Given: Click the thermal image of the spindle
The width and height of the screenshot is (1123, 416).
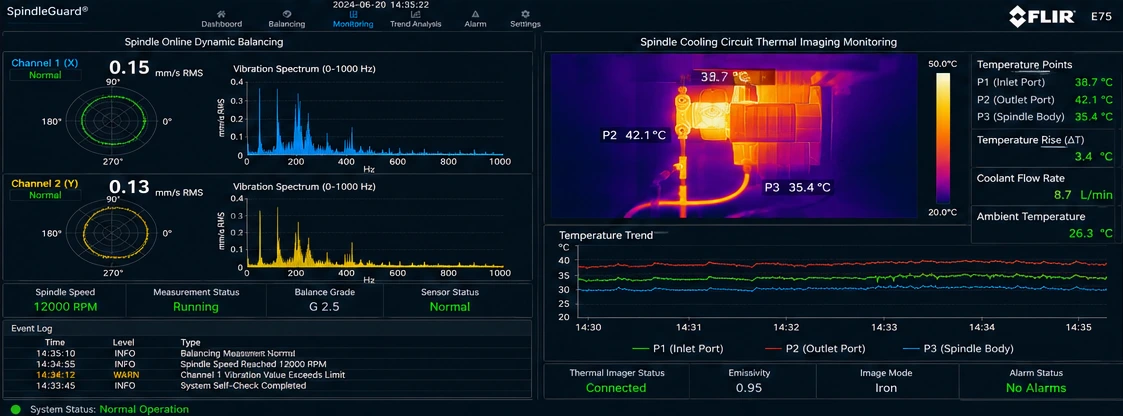Looking at the screenshot, I should click(733, 136).
